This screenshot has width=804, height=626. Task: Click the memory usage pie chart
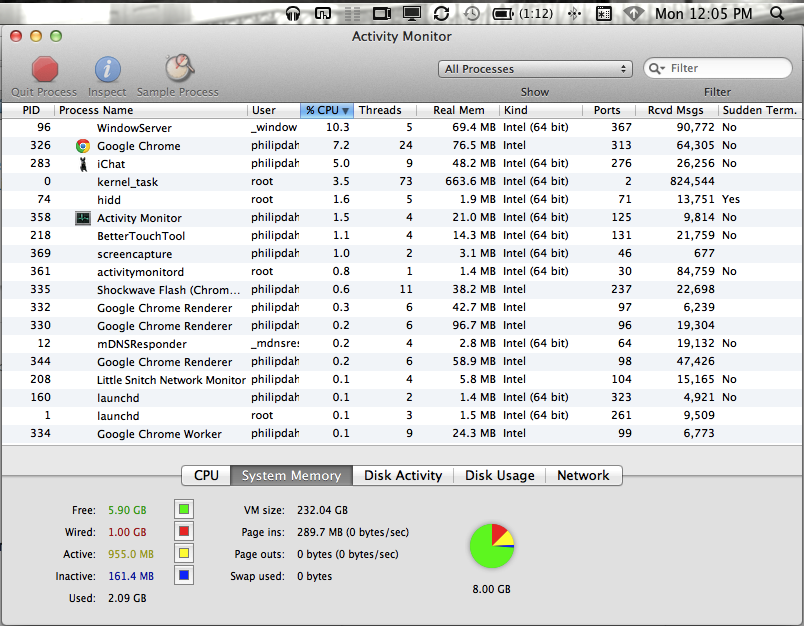pyautogui.click(x=492, y=546)
